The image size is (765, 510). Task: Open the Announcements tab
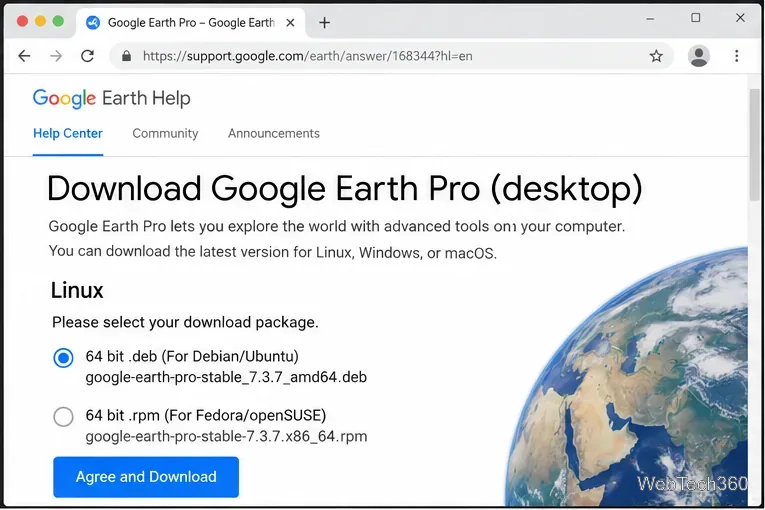[274, 133]
